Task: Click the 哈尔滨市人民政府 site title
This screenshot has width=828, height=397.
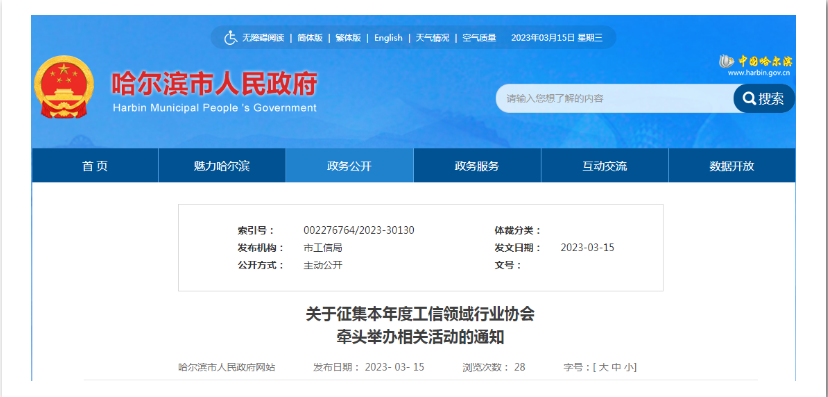Action: coord(214,84)
